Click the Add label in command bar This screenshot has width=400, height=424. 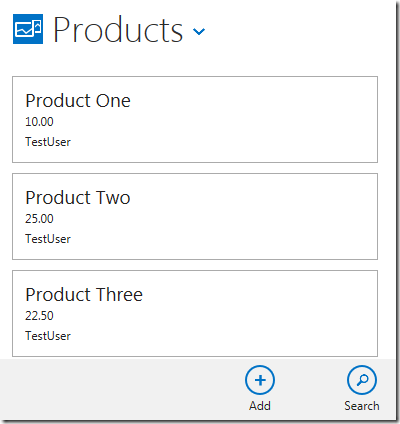(x=260, y=406)
